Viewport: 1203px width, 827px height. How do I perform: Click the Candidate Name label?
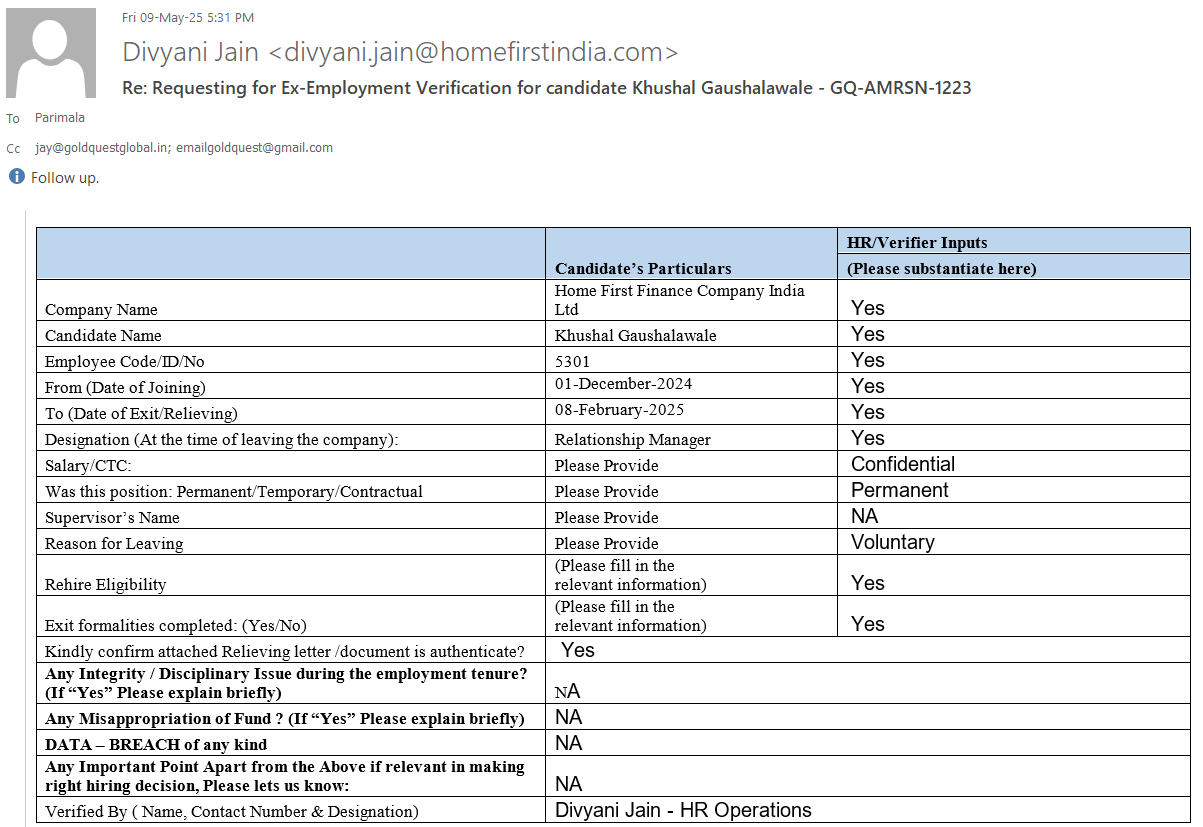point(103,335)
